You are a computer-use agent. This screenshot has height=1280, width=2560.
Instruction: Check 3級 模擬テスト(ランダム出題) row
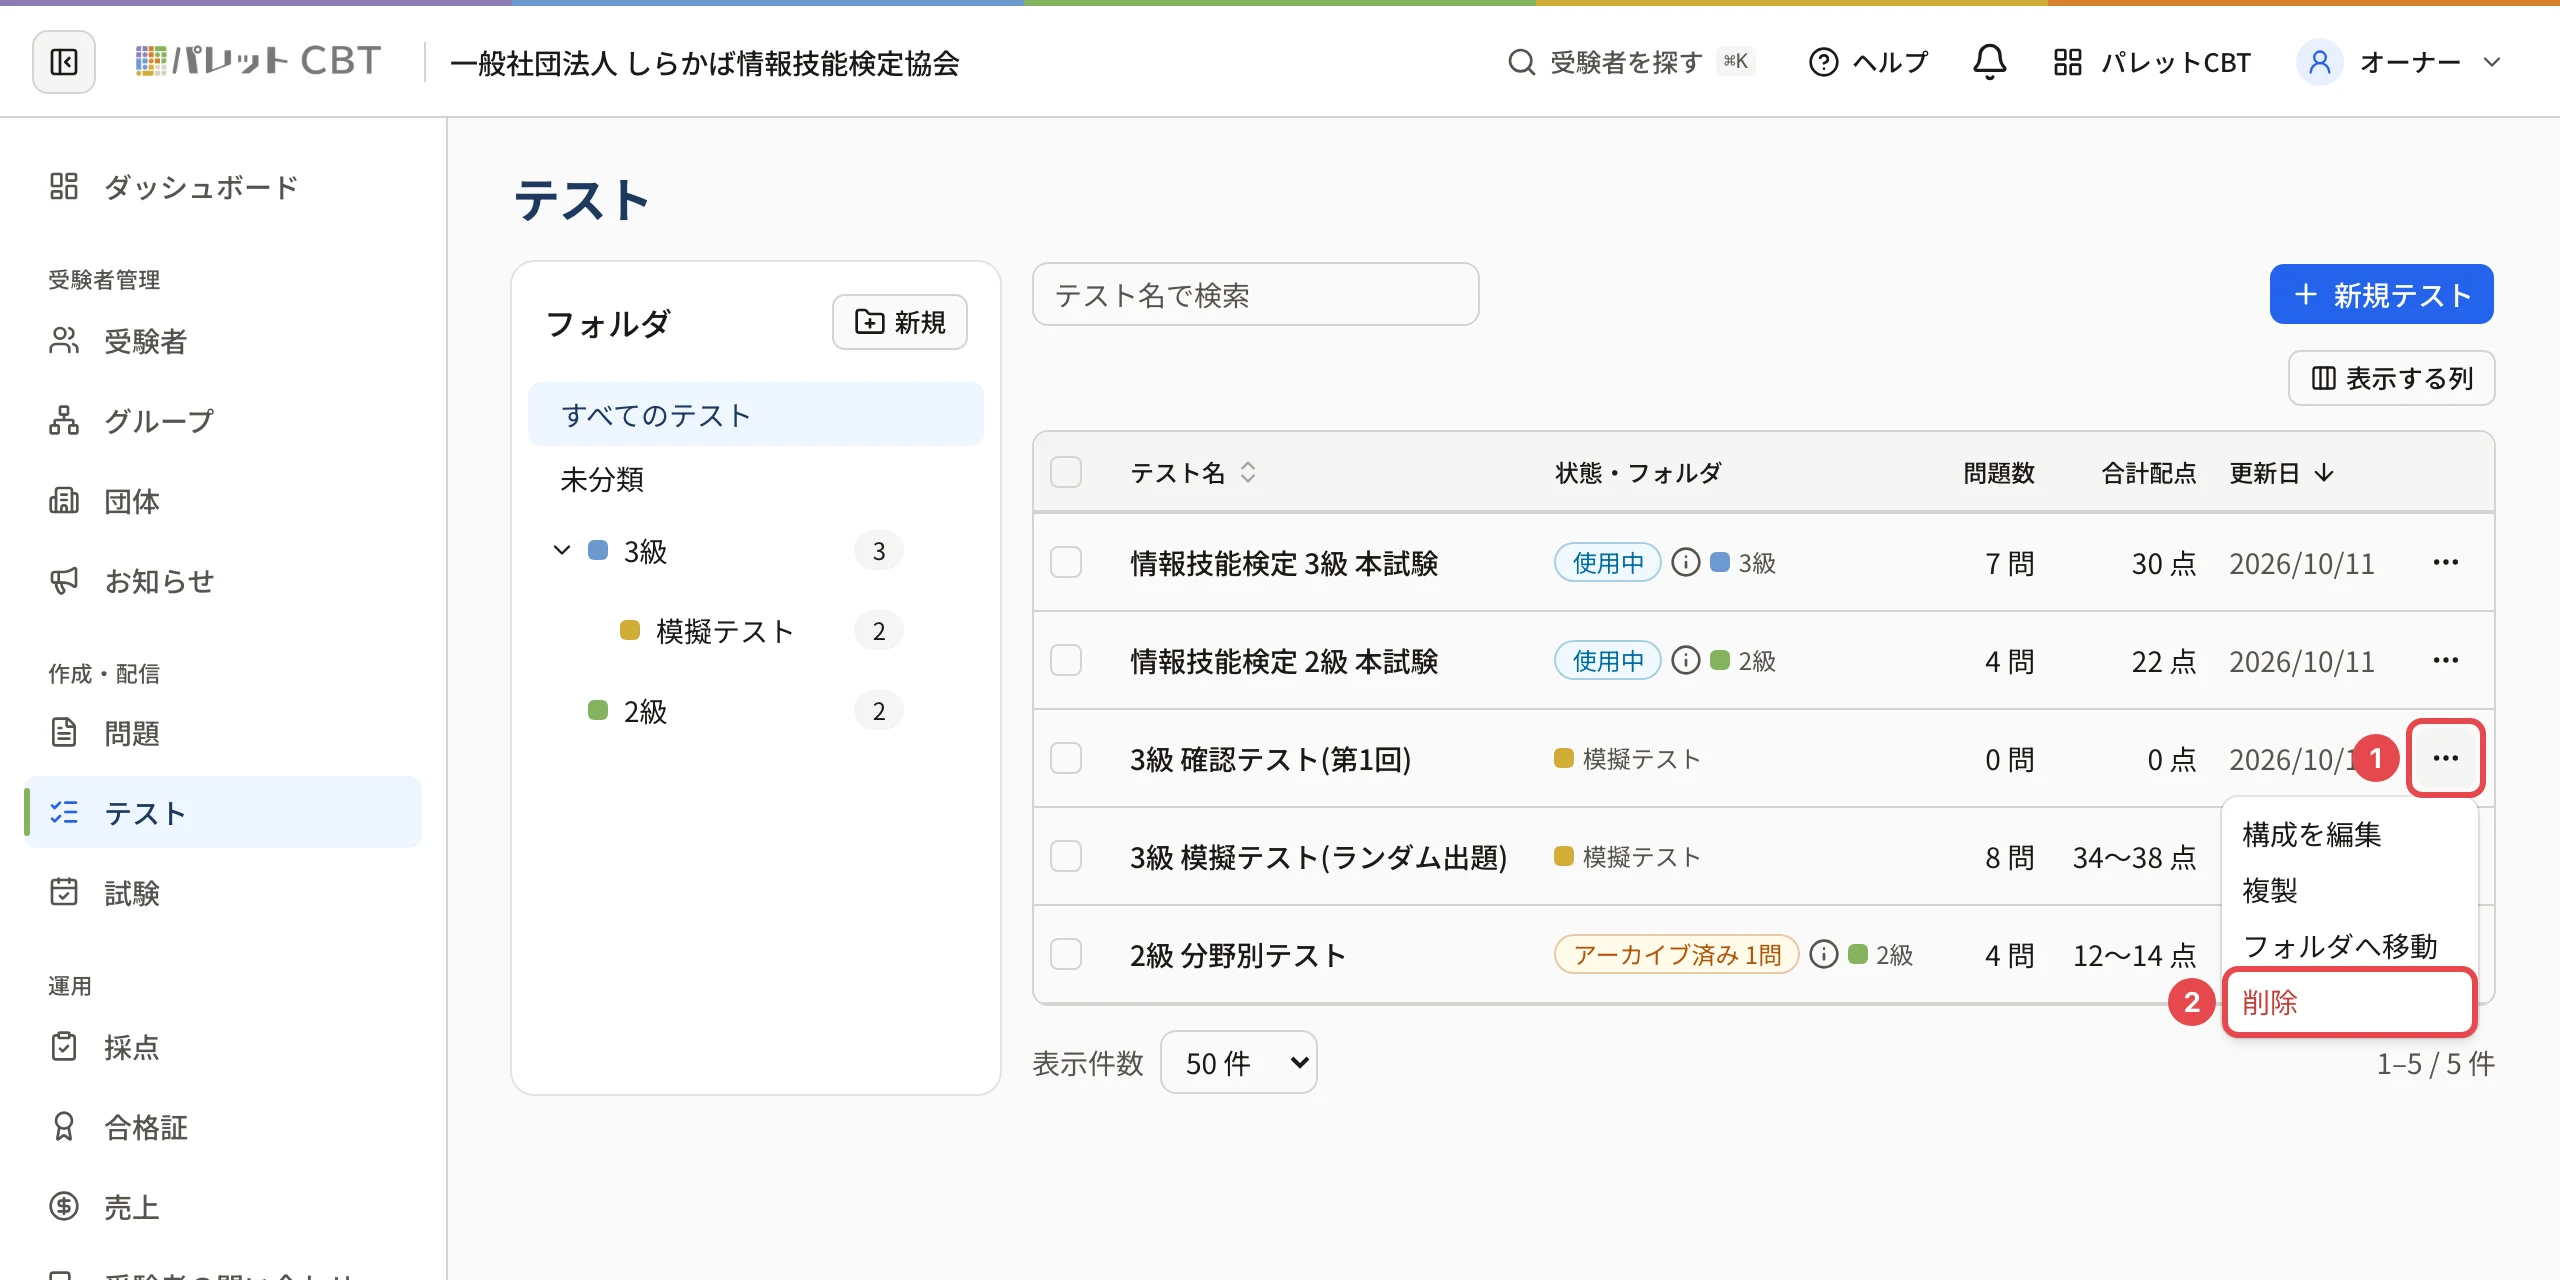coord(1066,856)
